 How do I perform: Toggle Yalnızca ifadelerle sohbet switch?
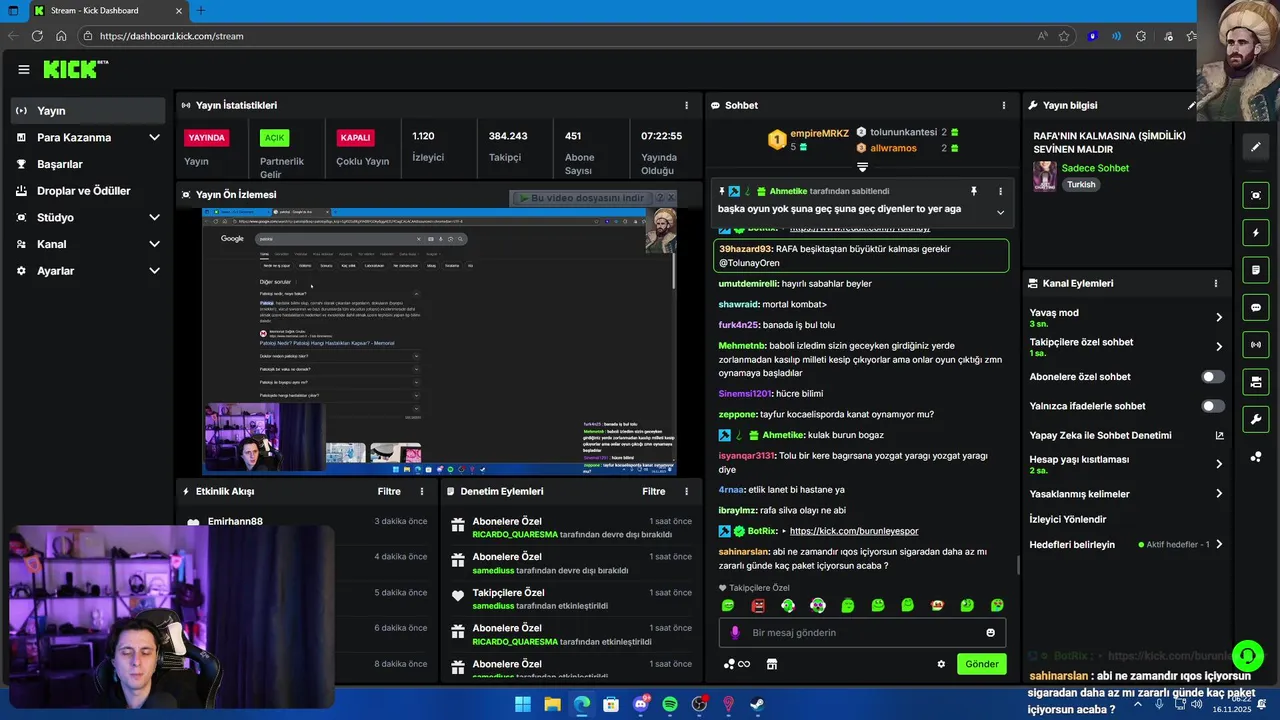[1213, 406]
